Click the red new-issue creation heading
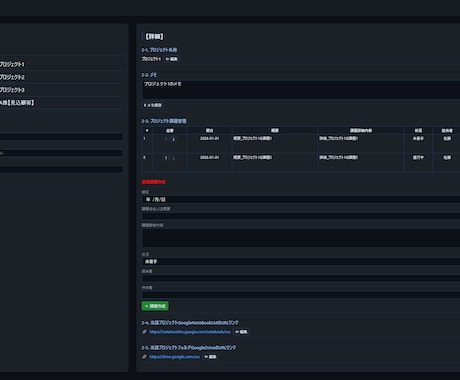The width and height of the screenshot is (460, 380). (153, 182)
